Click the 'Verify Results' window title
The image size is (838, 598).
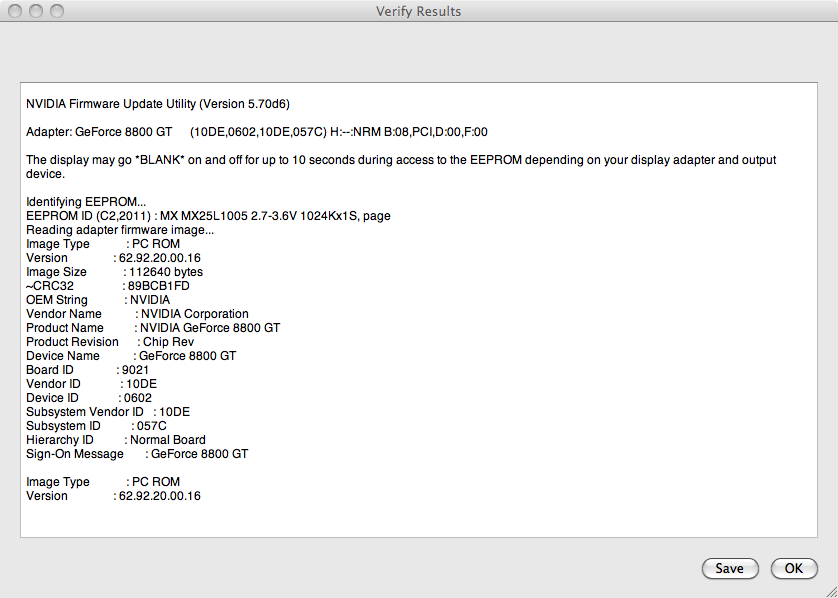tap(418, 11)
